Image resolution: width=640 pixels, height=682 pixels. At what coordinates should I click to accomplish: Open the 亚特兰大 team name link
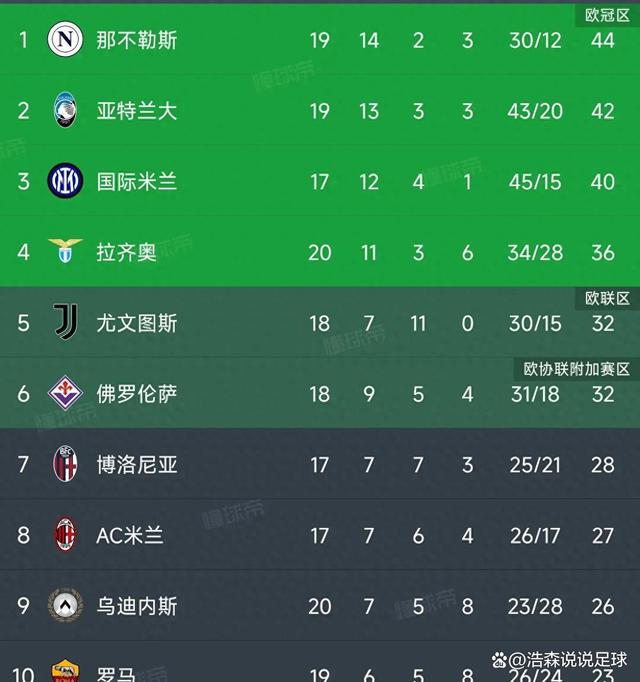[x=136, y=111]
